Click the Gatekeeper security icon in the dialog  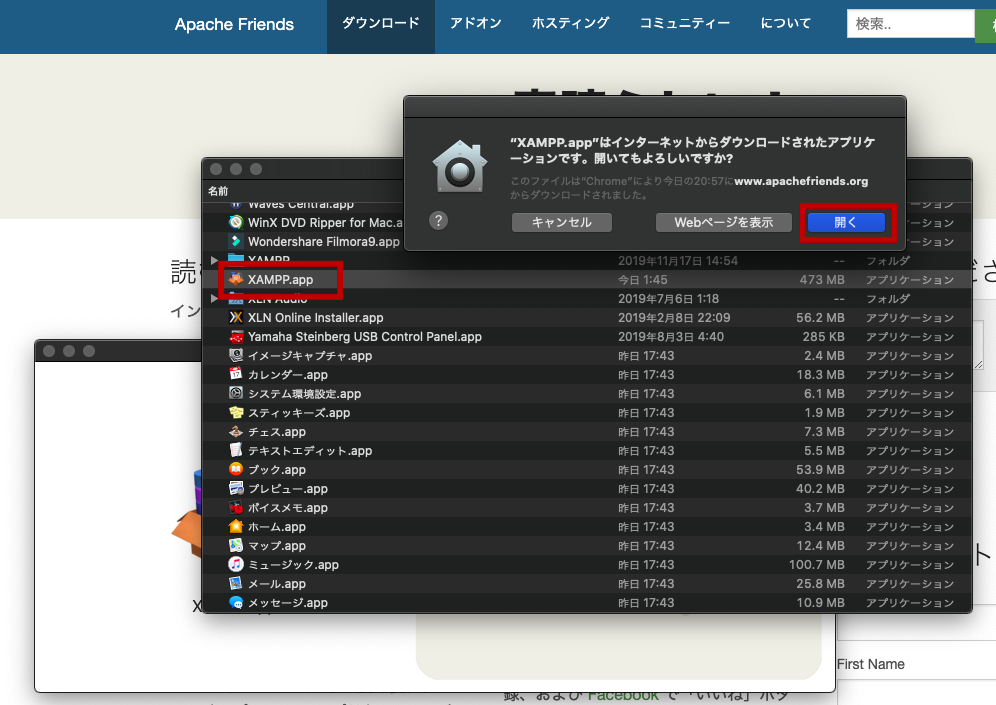pyautogui.click(x=460, y=166)
